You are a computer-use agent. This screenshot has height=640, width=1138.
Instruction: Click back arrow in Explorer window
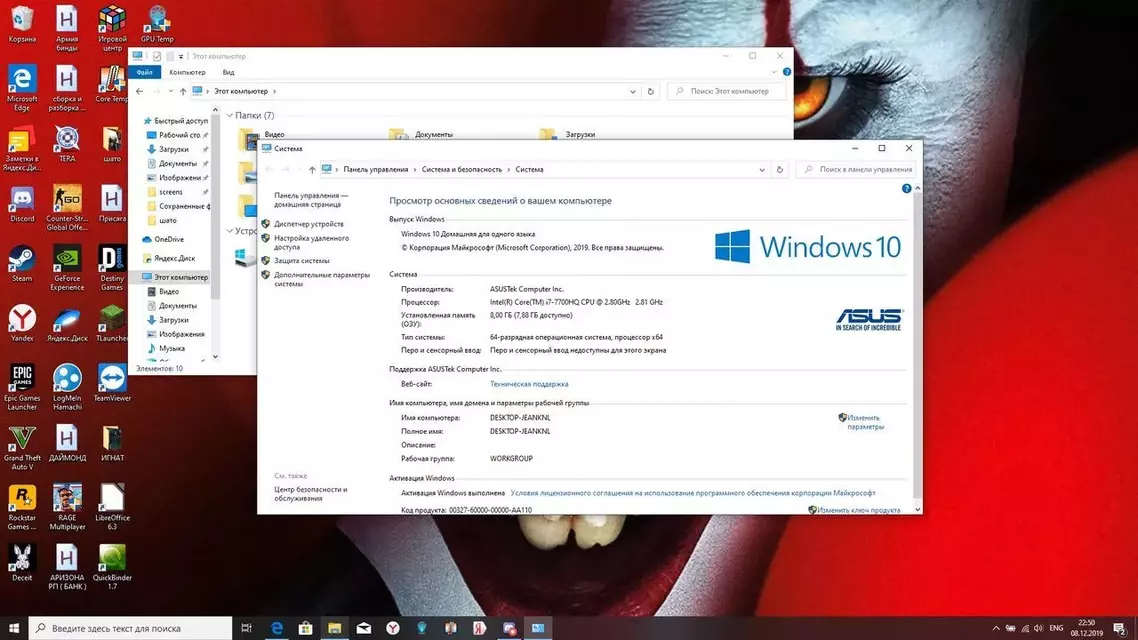[x=139, y=91]
